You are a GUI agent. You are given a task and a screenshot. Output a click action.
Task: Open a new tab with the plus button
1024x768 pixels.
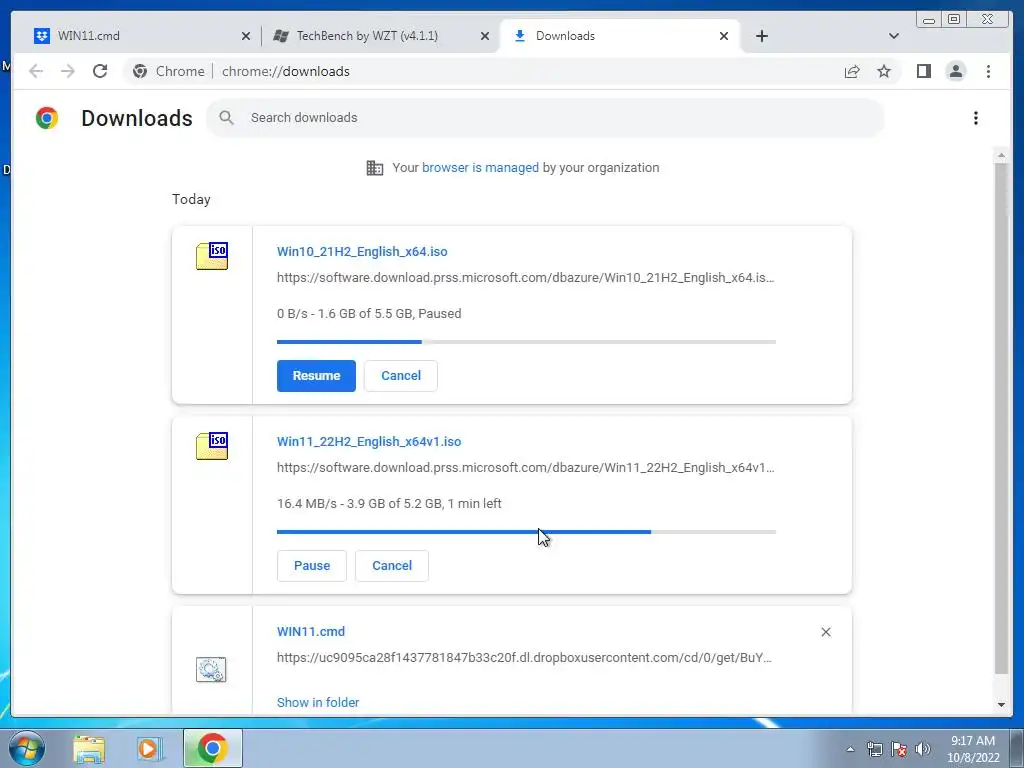click(761, 36)
